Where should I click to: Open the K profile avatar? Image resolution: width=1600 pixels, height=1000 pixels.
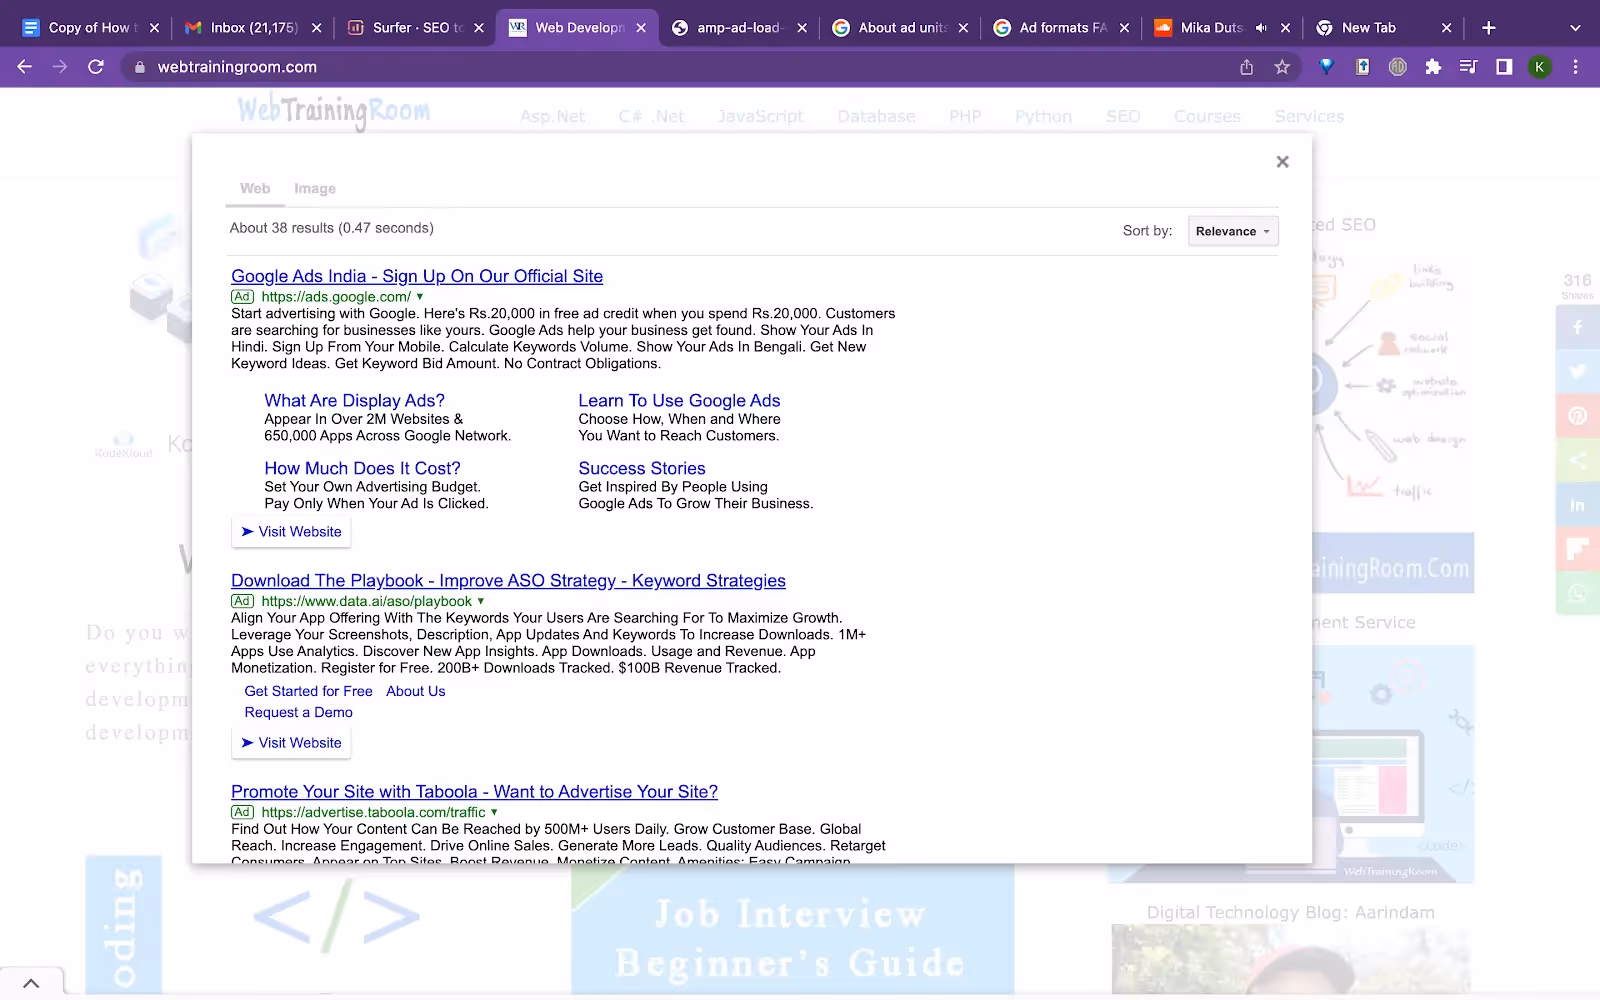click(1540, 67)
